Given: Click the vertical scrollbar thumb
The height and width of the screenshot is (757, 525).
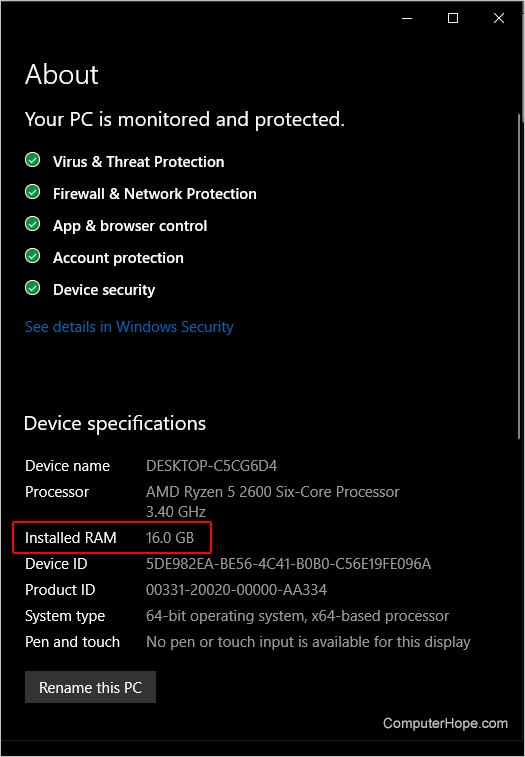Looking at the screenshot, I should [519, 276].
